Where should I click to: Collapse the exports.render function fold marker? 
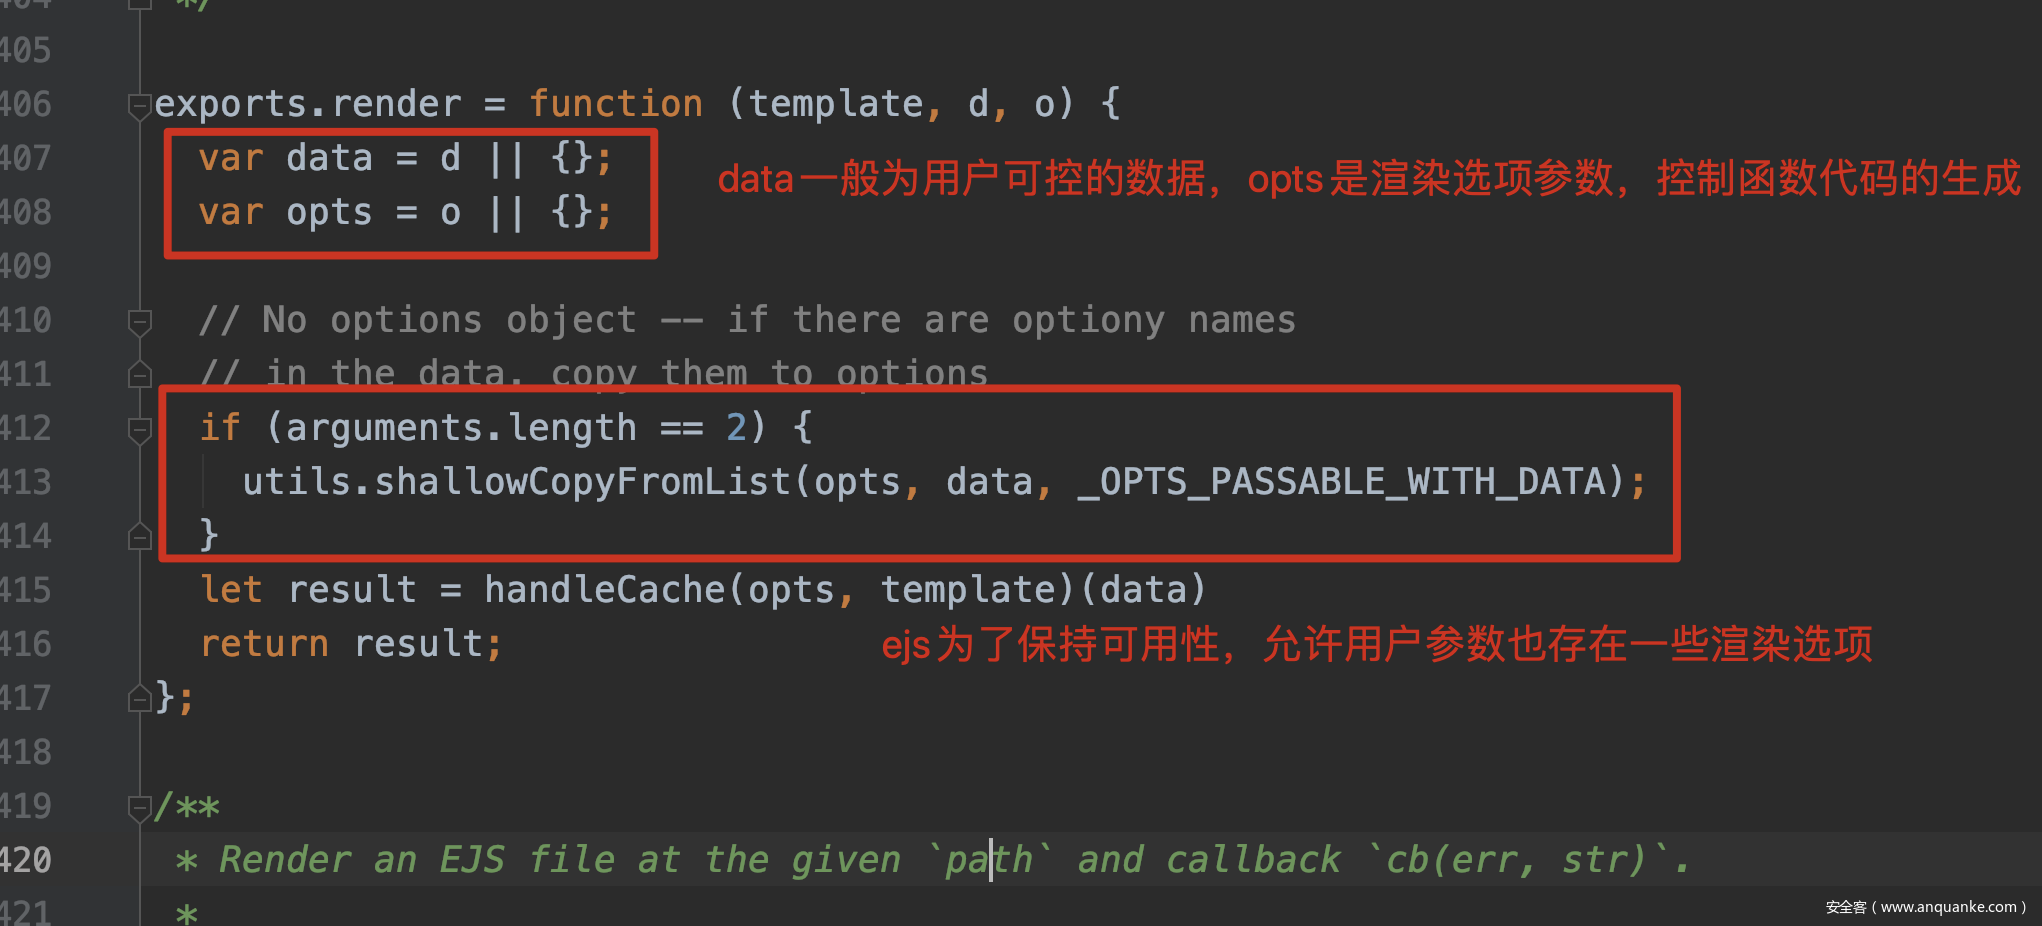(x=140, y=104)
